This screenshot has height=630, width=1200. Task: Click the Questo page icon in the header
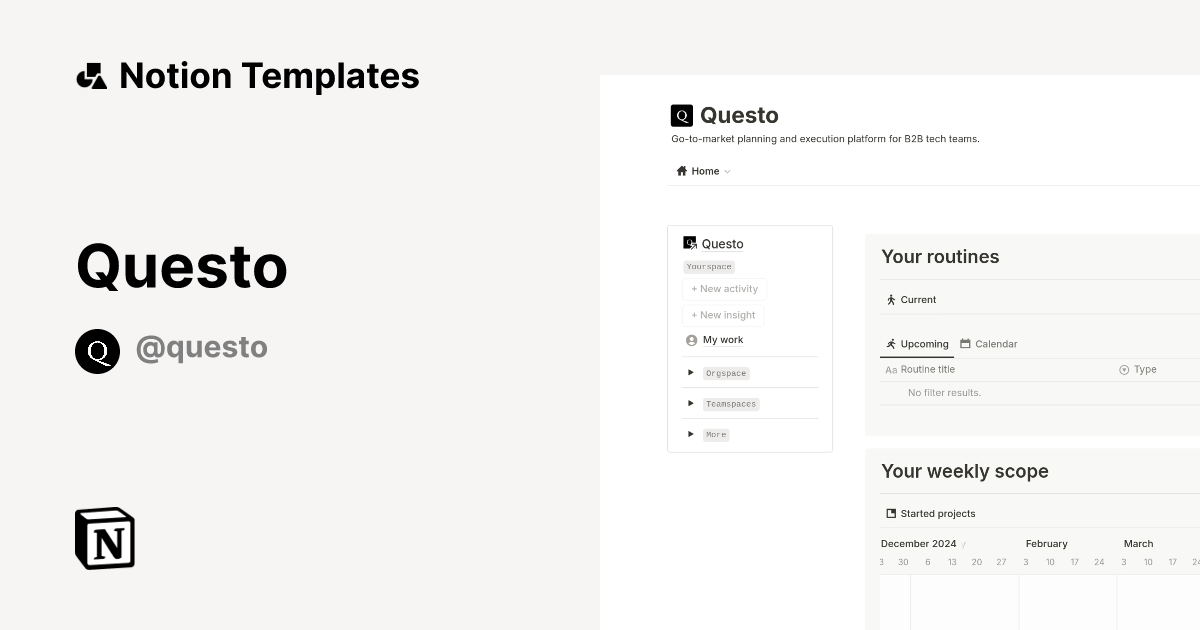(681, 115)
